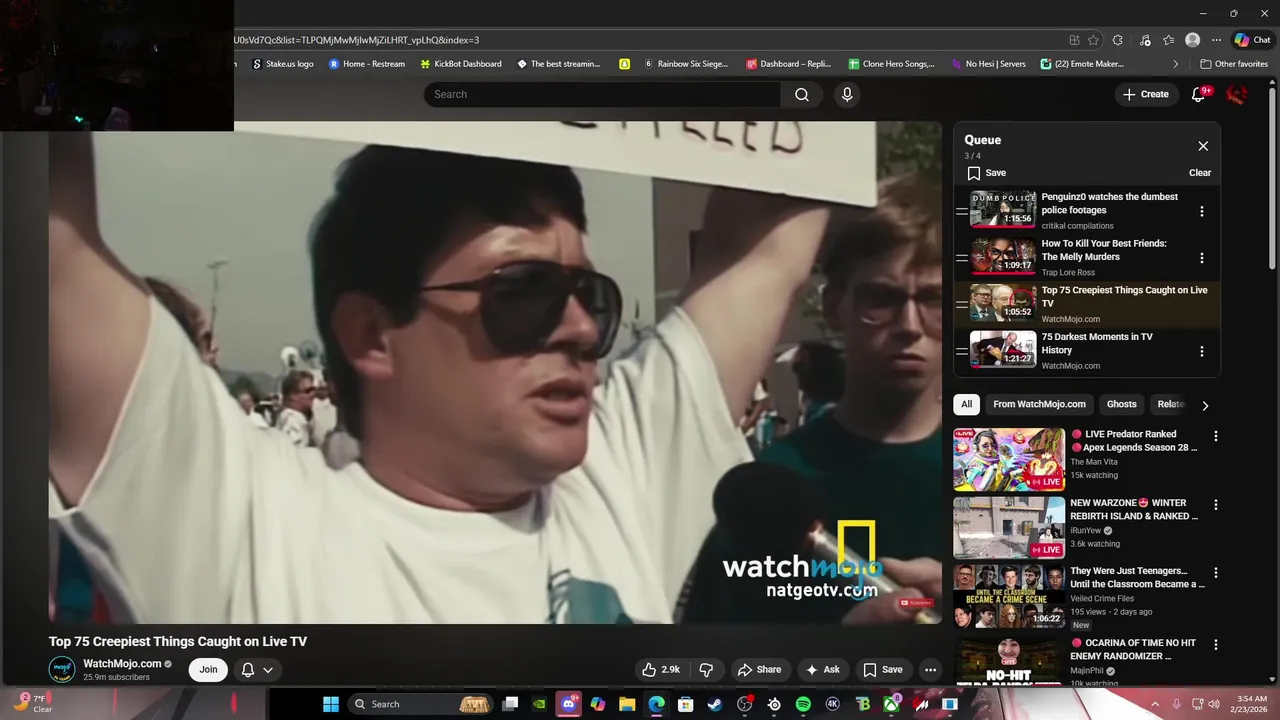
Task: Click the YouTube search input field
Action: point(602,94)
